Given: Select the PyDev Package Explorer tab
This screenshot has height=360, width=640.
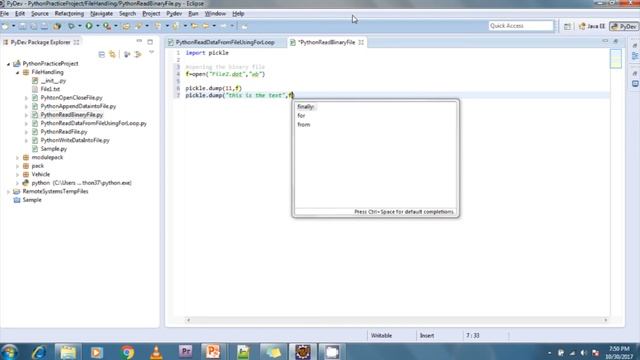Looking at the screenshot, I should pos(40,42).
